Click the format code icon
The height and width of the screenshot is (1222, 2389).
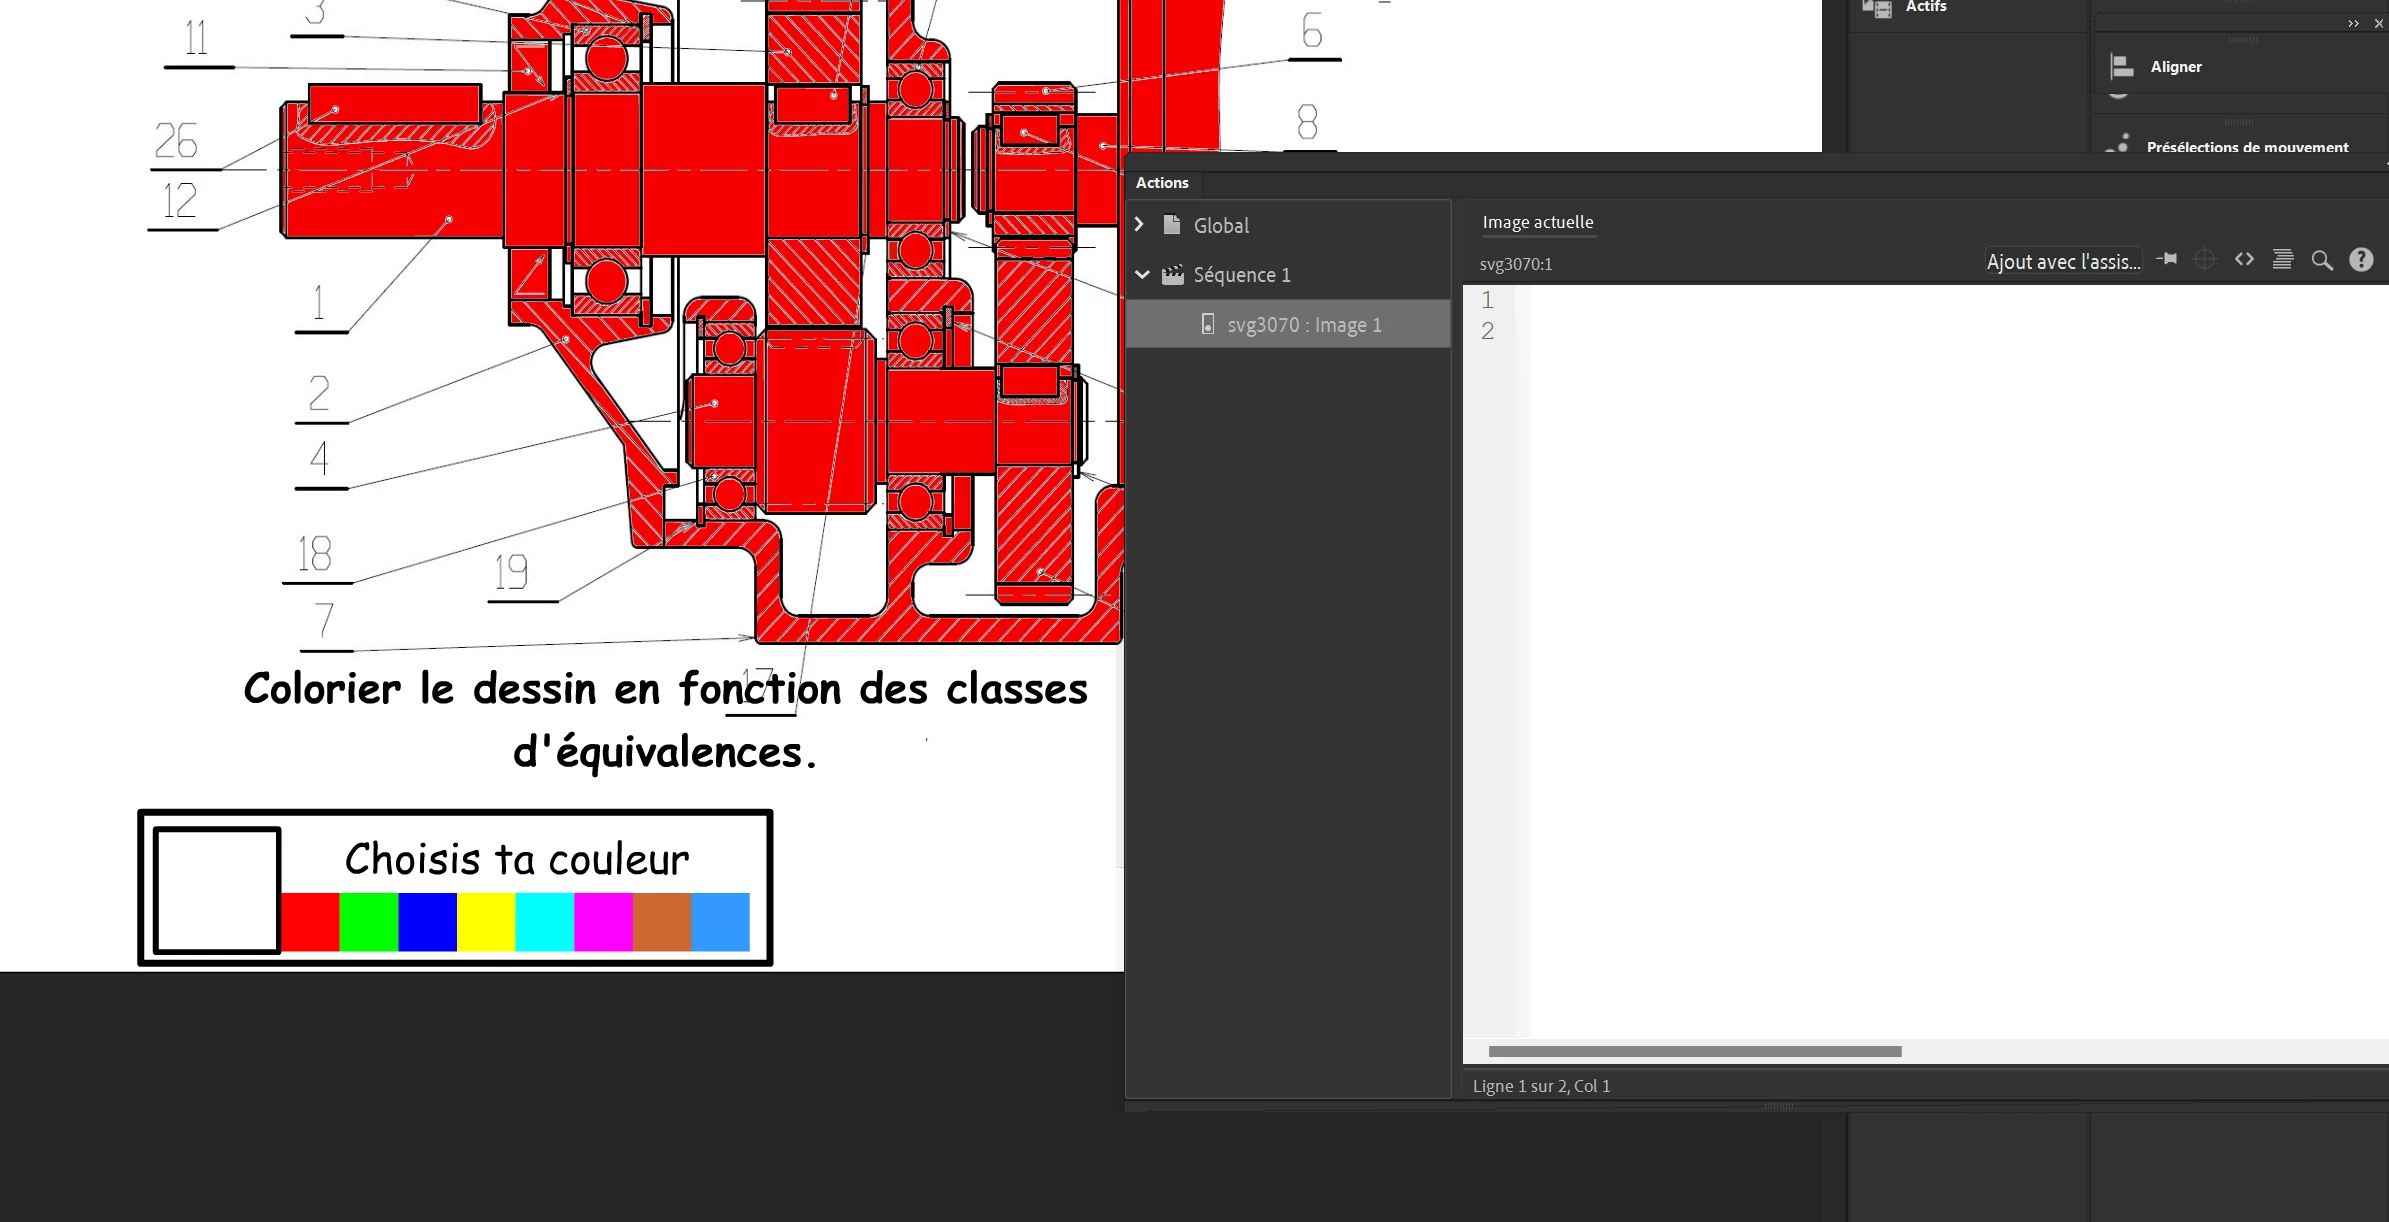coord(2283,260)
